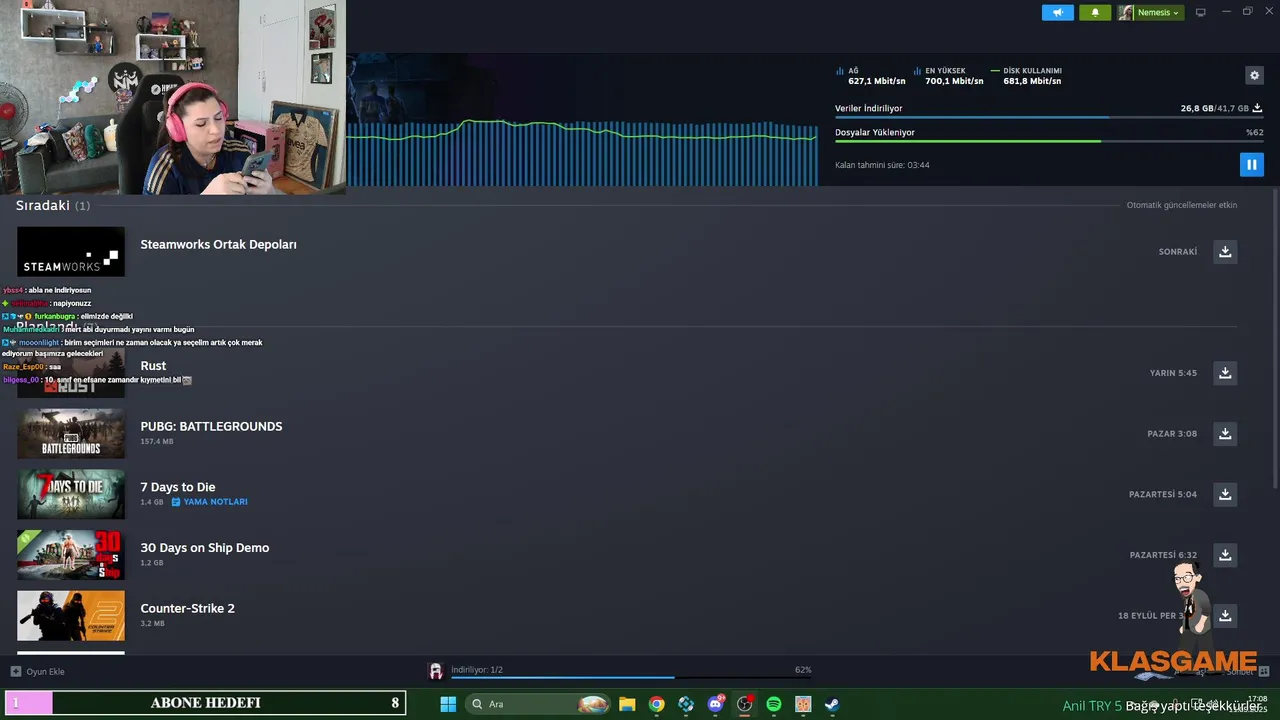Open YAMA NOTLARI for 7 Days to Die
Screen dimensions: 1280x720
click(x=209, y=502)
